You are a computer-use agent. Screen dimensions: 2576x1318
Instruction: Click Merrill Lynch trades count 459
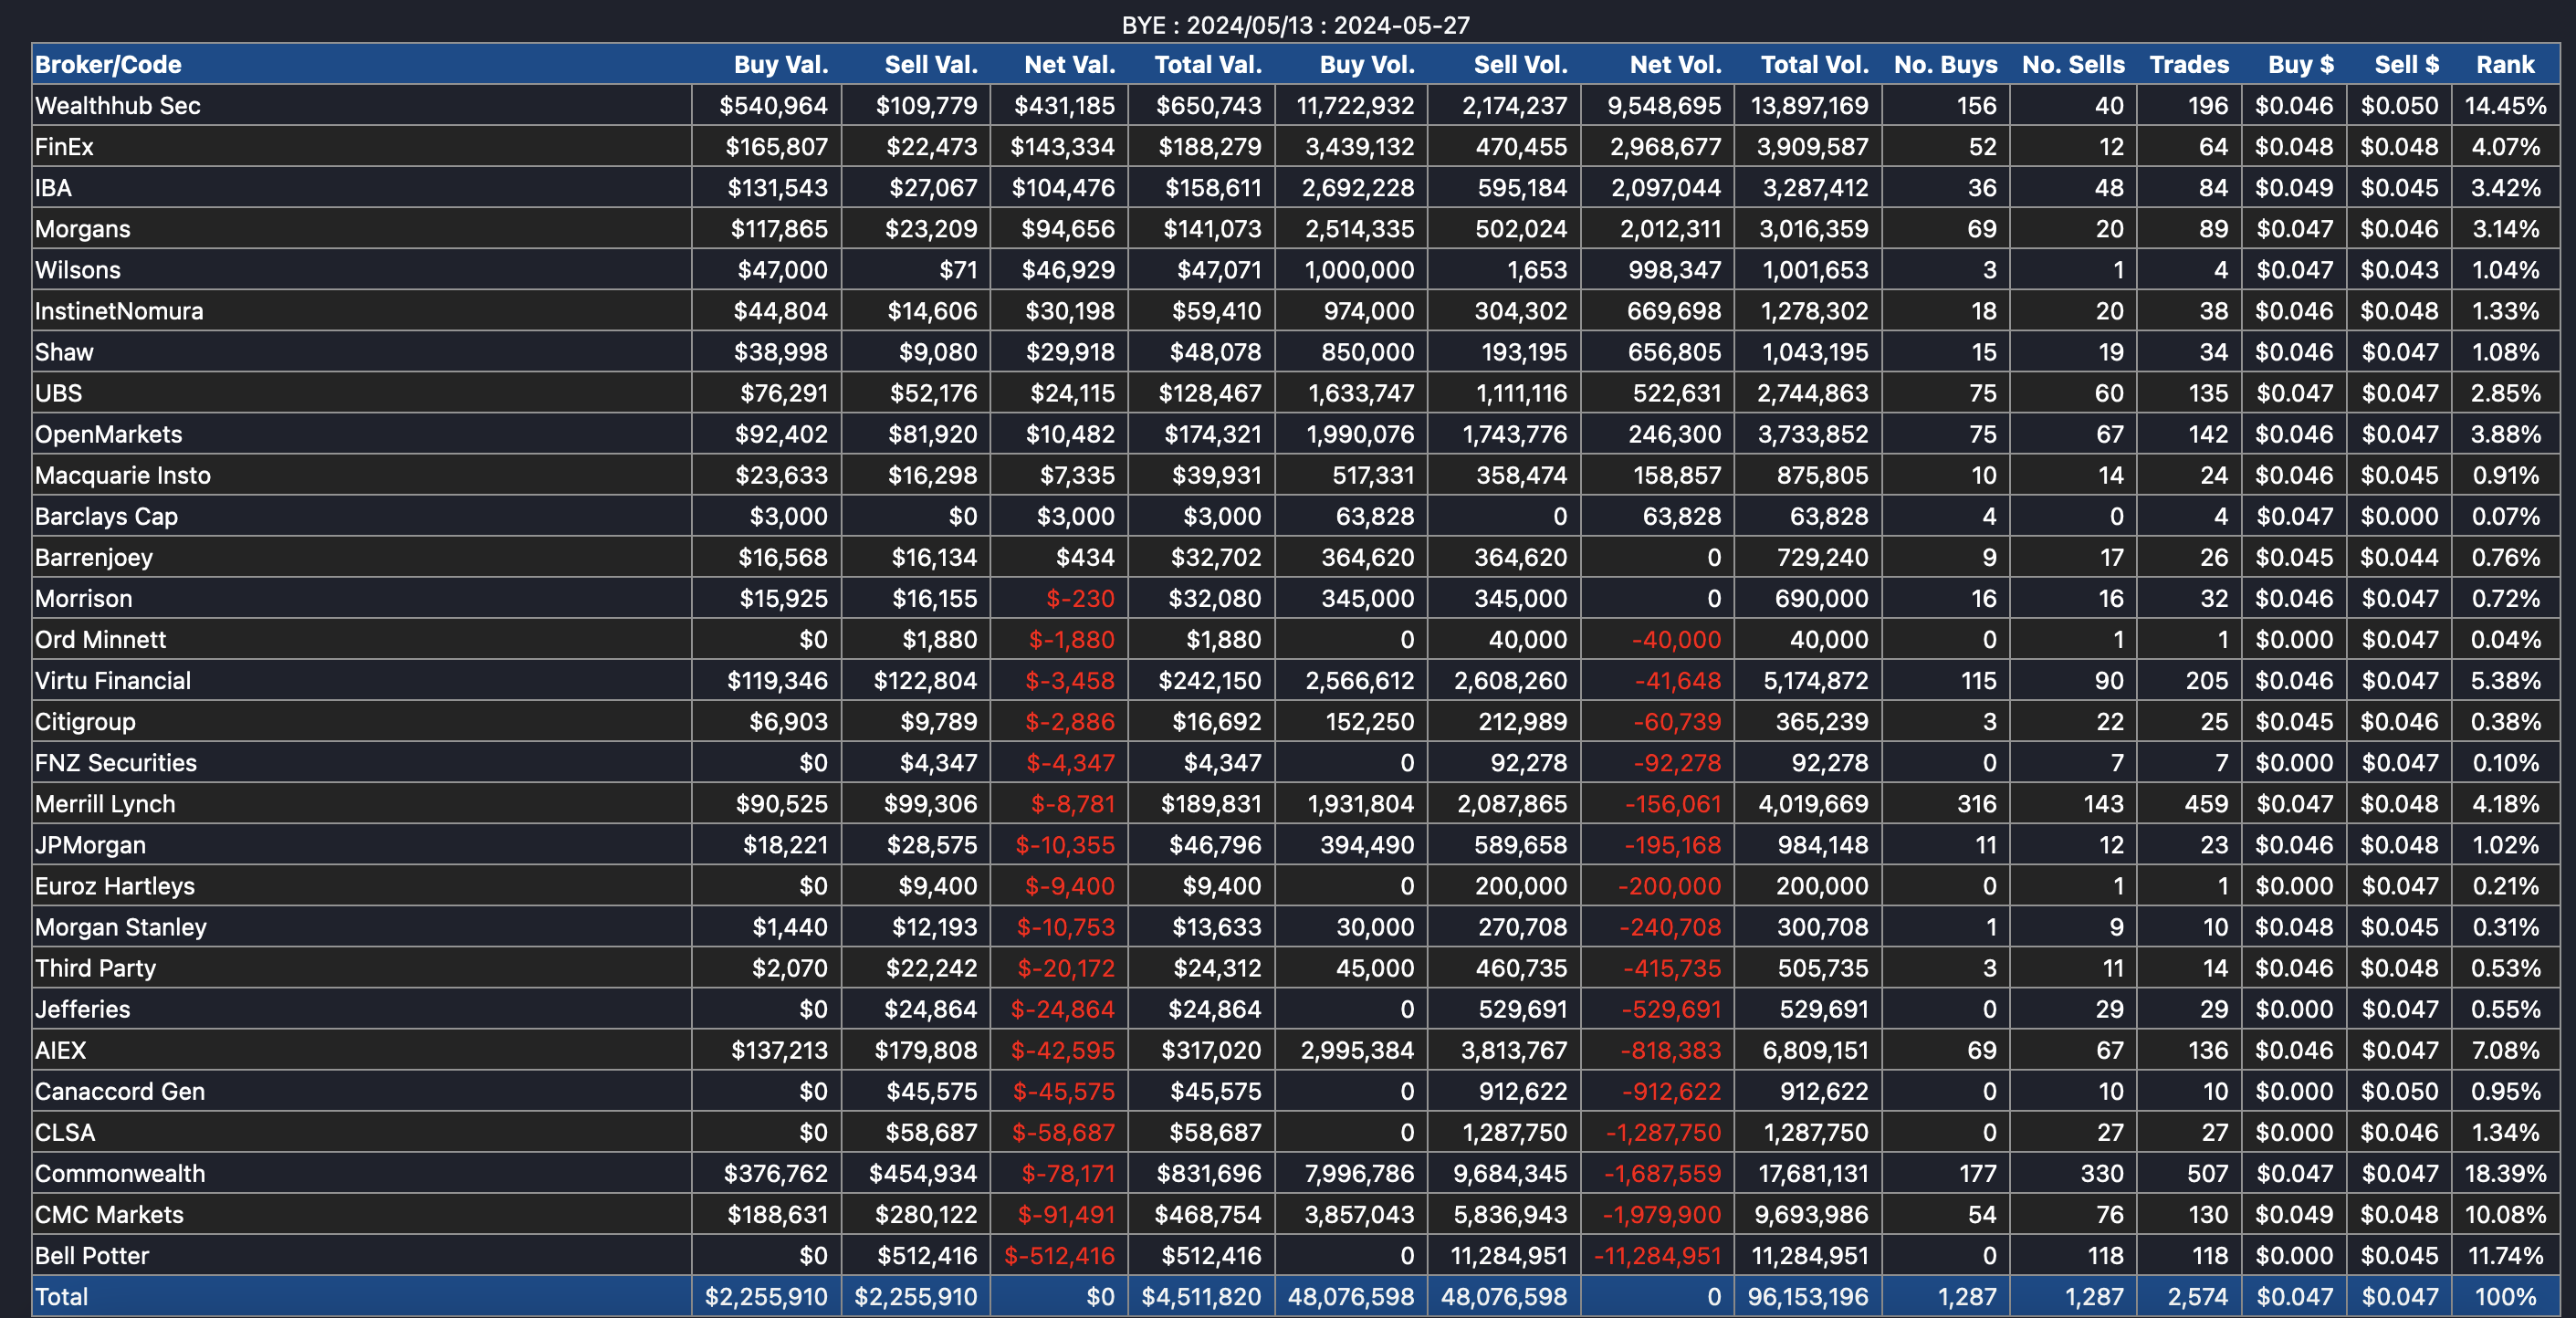2205,803
